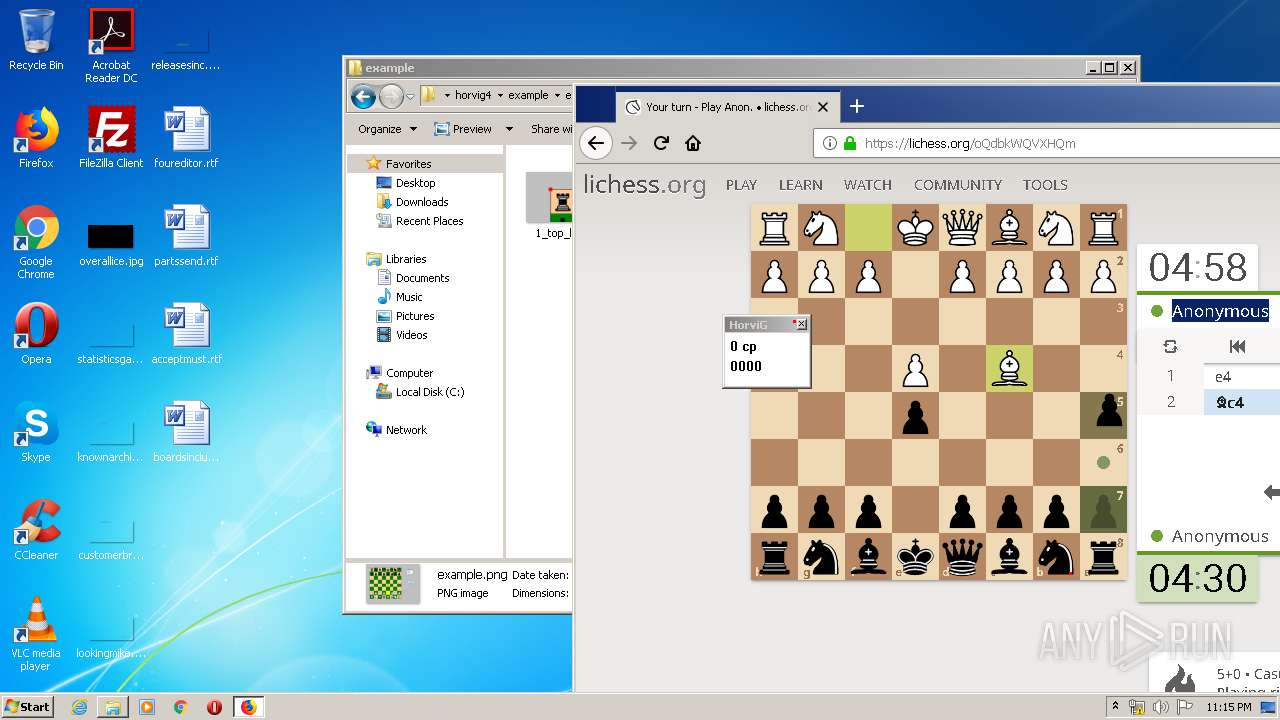Click the lichess.org logo link
Viewport: 1280px width, 720px height.
click(644, 185)
